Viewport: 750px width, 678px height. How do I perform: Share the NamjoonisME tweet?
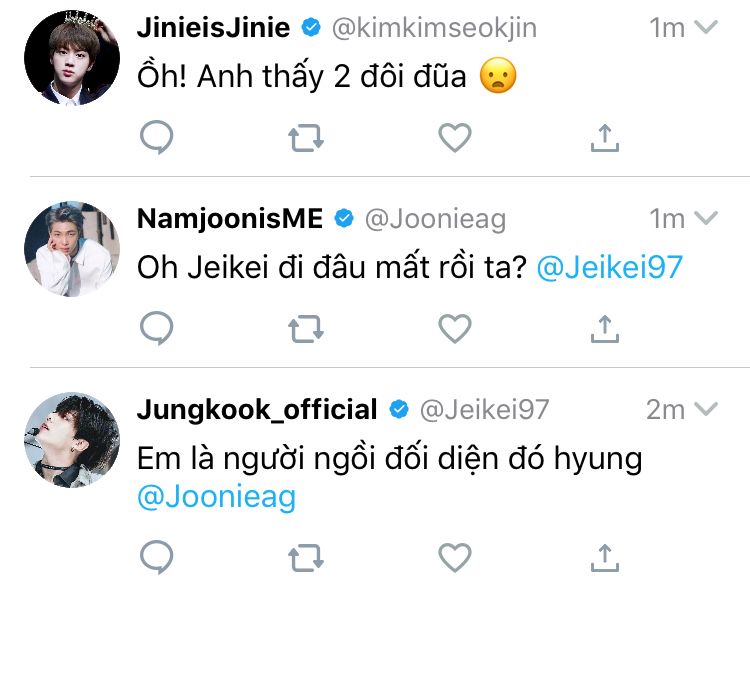(x=604, y=327)
